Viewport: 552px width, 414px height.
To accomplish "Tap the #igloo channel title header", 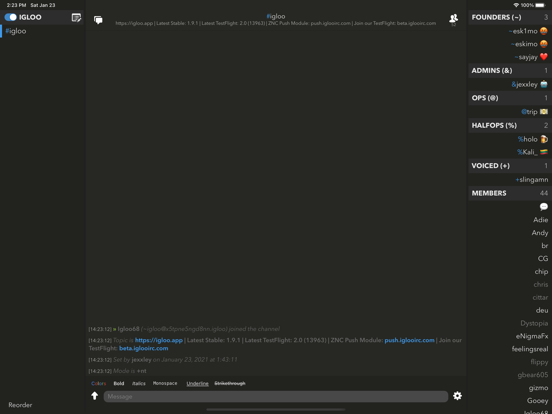I will [276, 16].
